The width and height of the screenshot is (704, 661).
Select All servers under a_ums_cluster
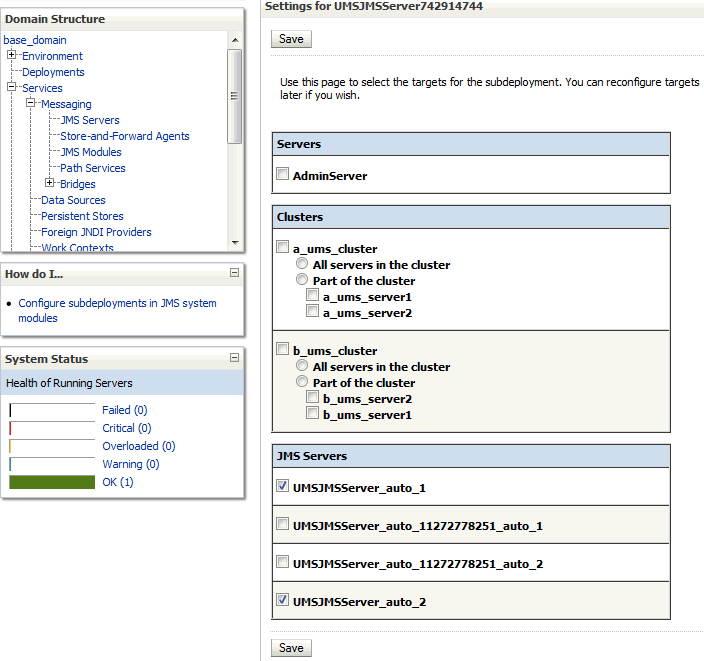click(302, 263)
